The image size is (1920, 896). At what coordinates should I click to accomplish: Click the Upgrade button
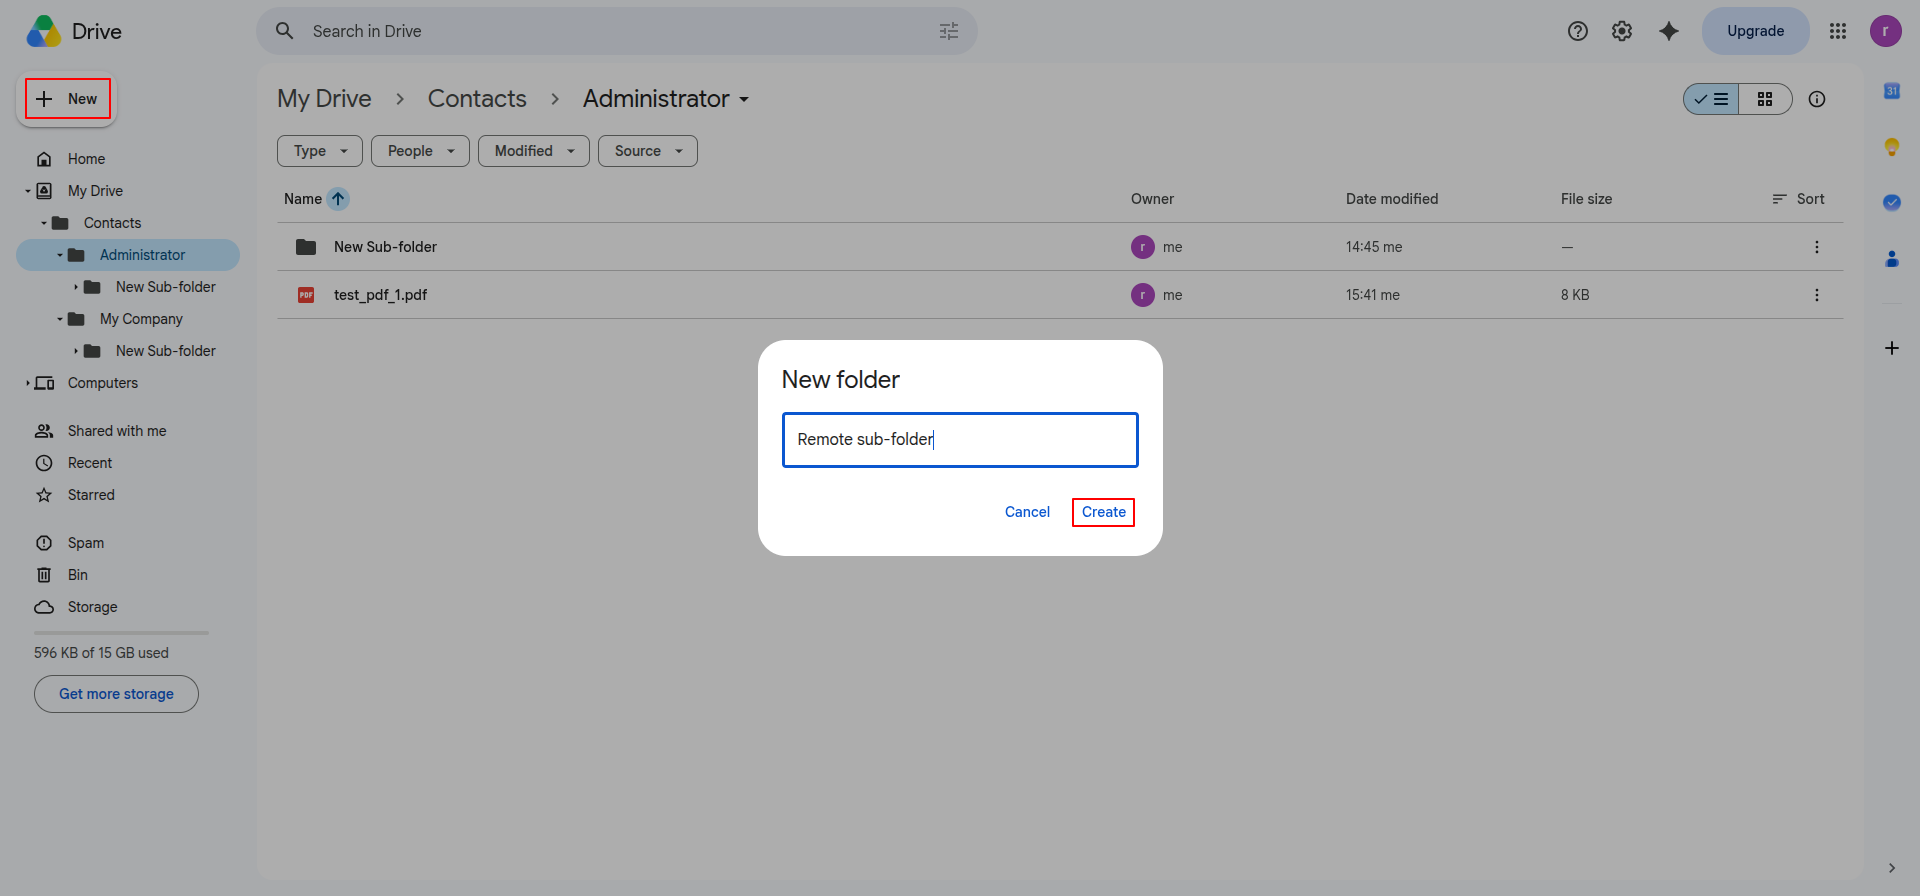pyautogui.click(x=1755, y=31)
